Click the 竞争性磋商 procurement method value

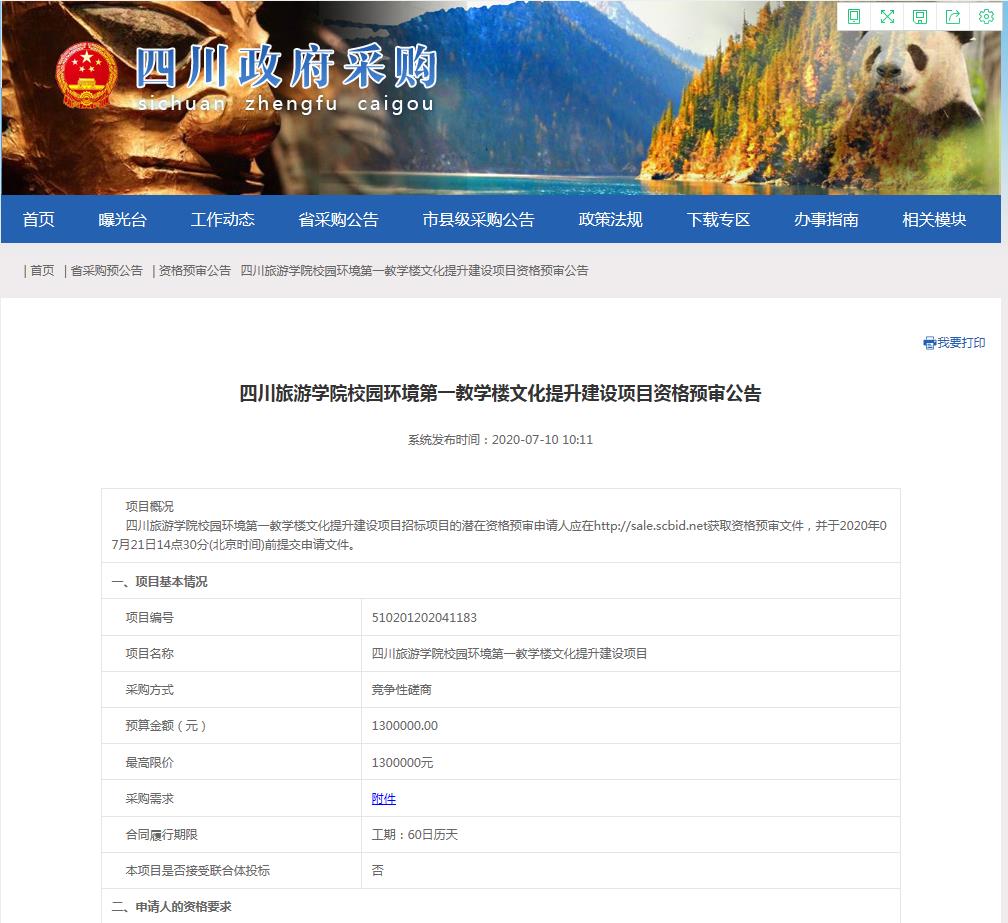point(402,690)
